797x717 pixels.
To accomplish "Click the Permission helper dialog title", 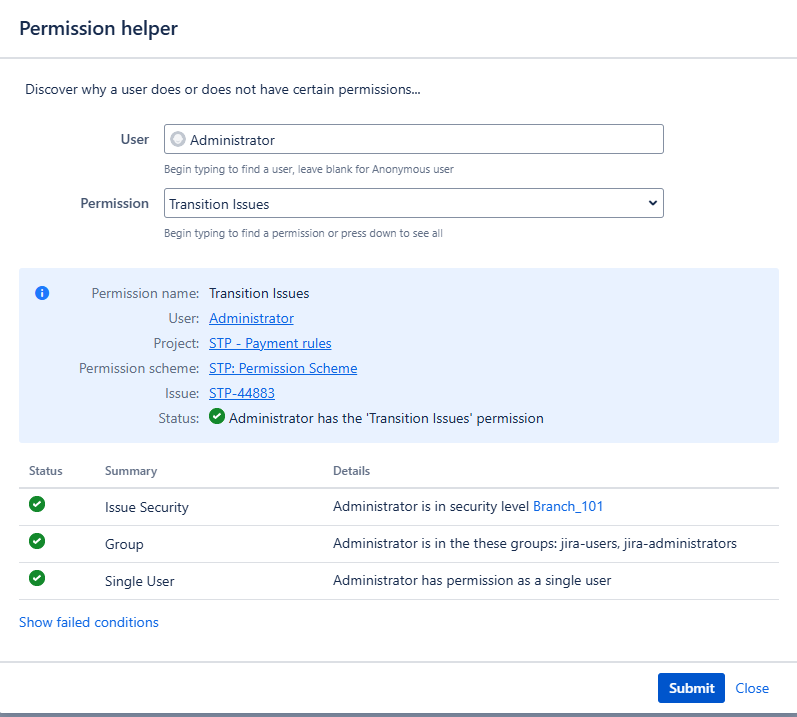I will click(99, 28).
